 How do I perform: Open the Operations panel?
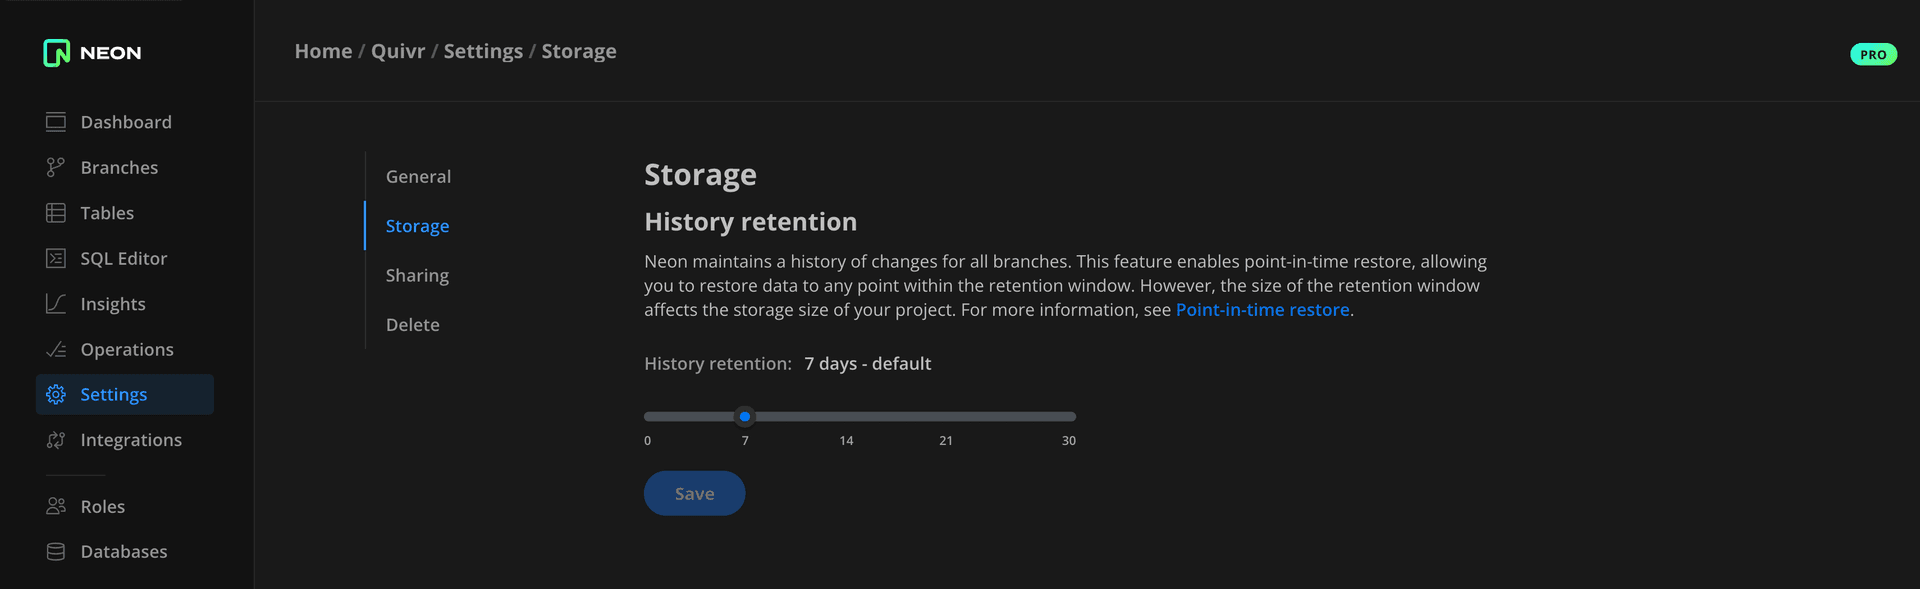point(127,349)
